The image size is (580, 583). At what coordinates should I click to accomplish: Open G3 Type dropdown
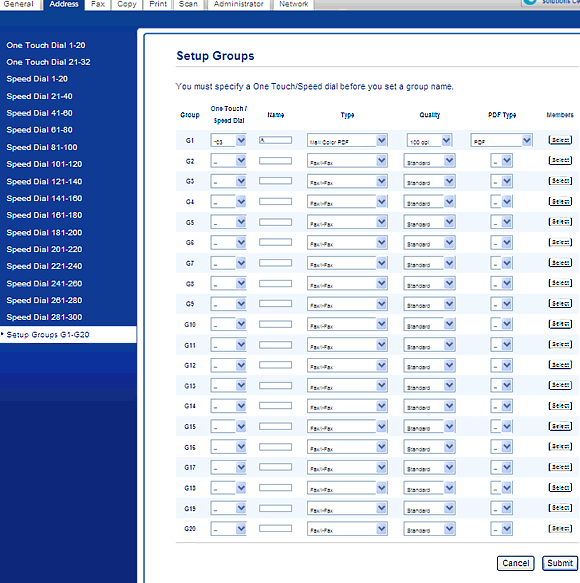coord(347,181)
